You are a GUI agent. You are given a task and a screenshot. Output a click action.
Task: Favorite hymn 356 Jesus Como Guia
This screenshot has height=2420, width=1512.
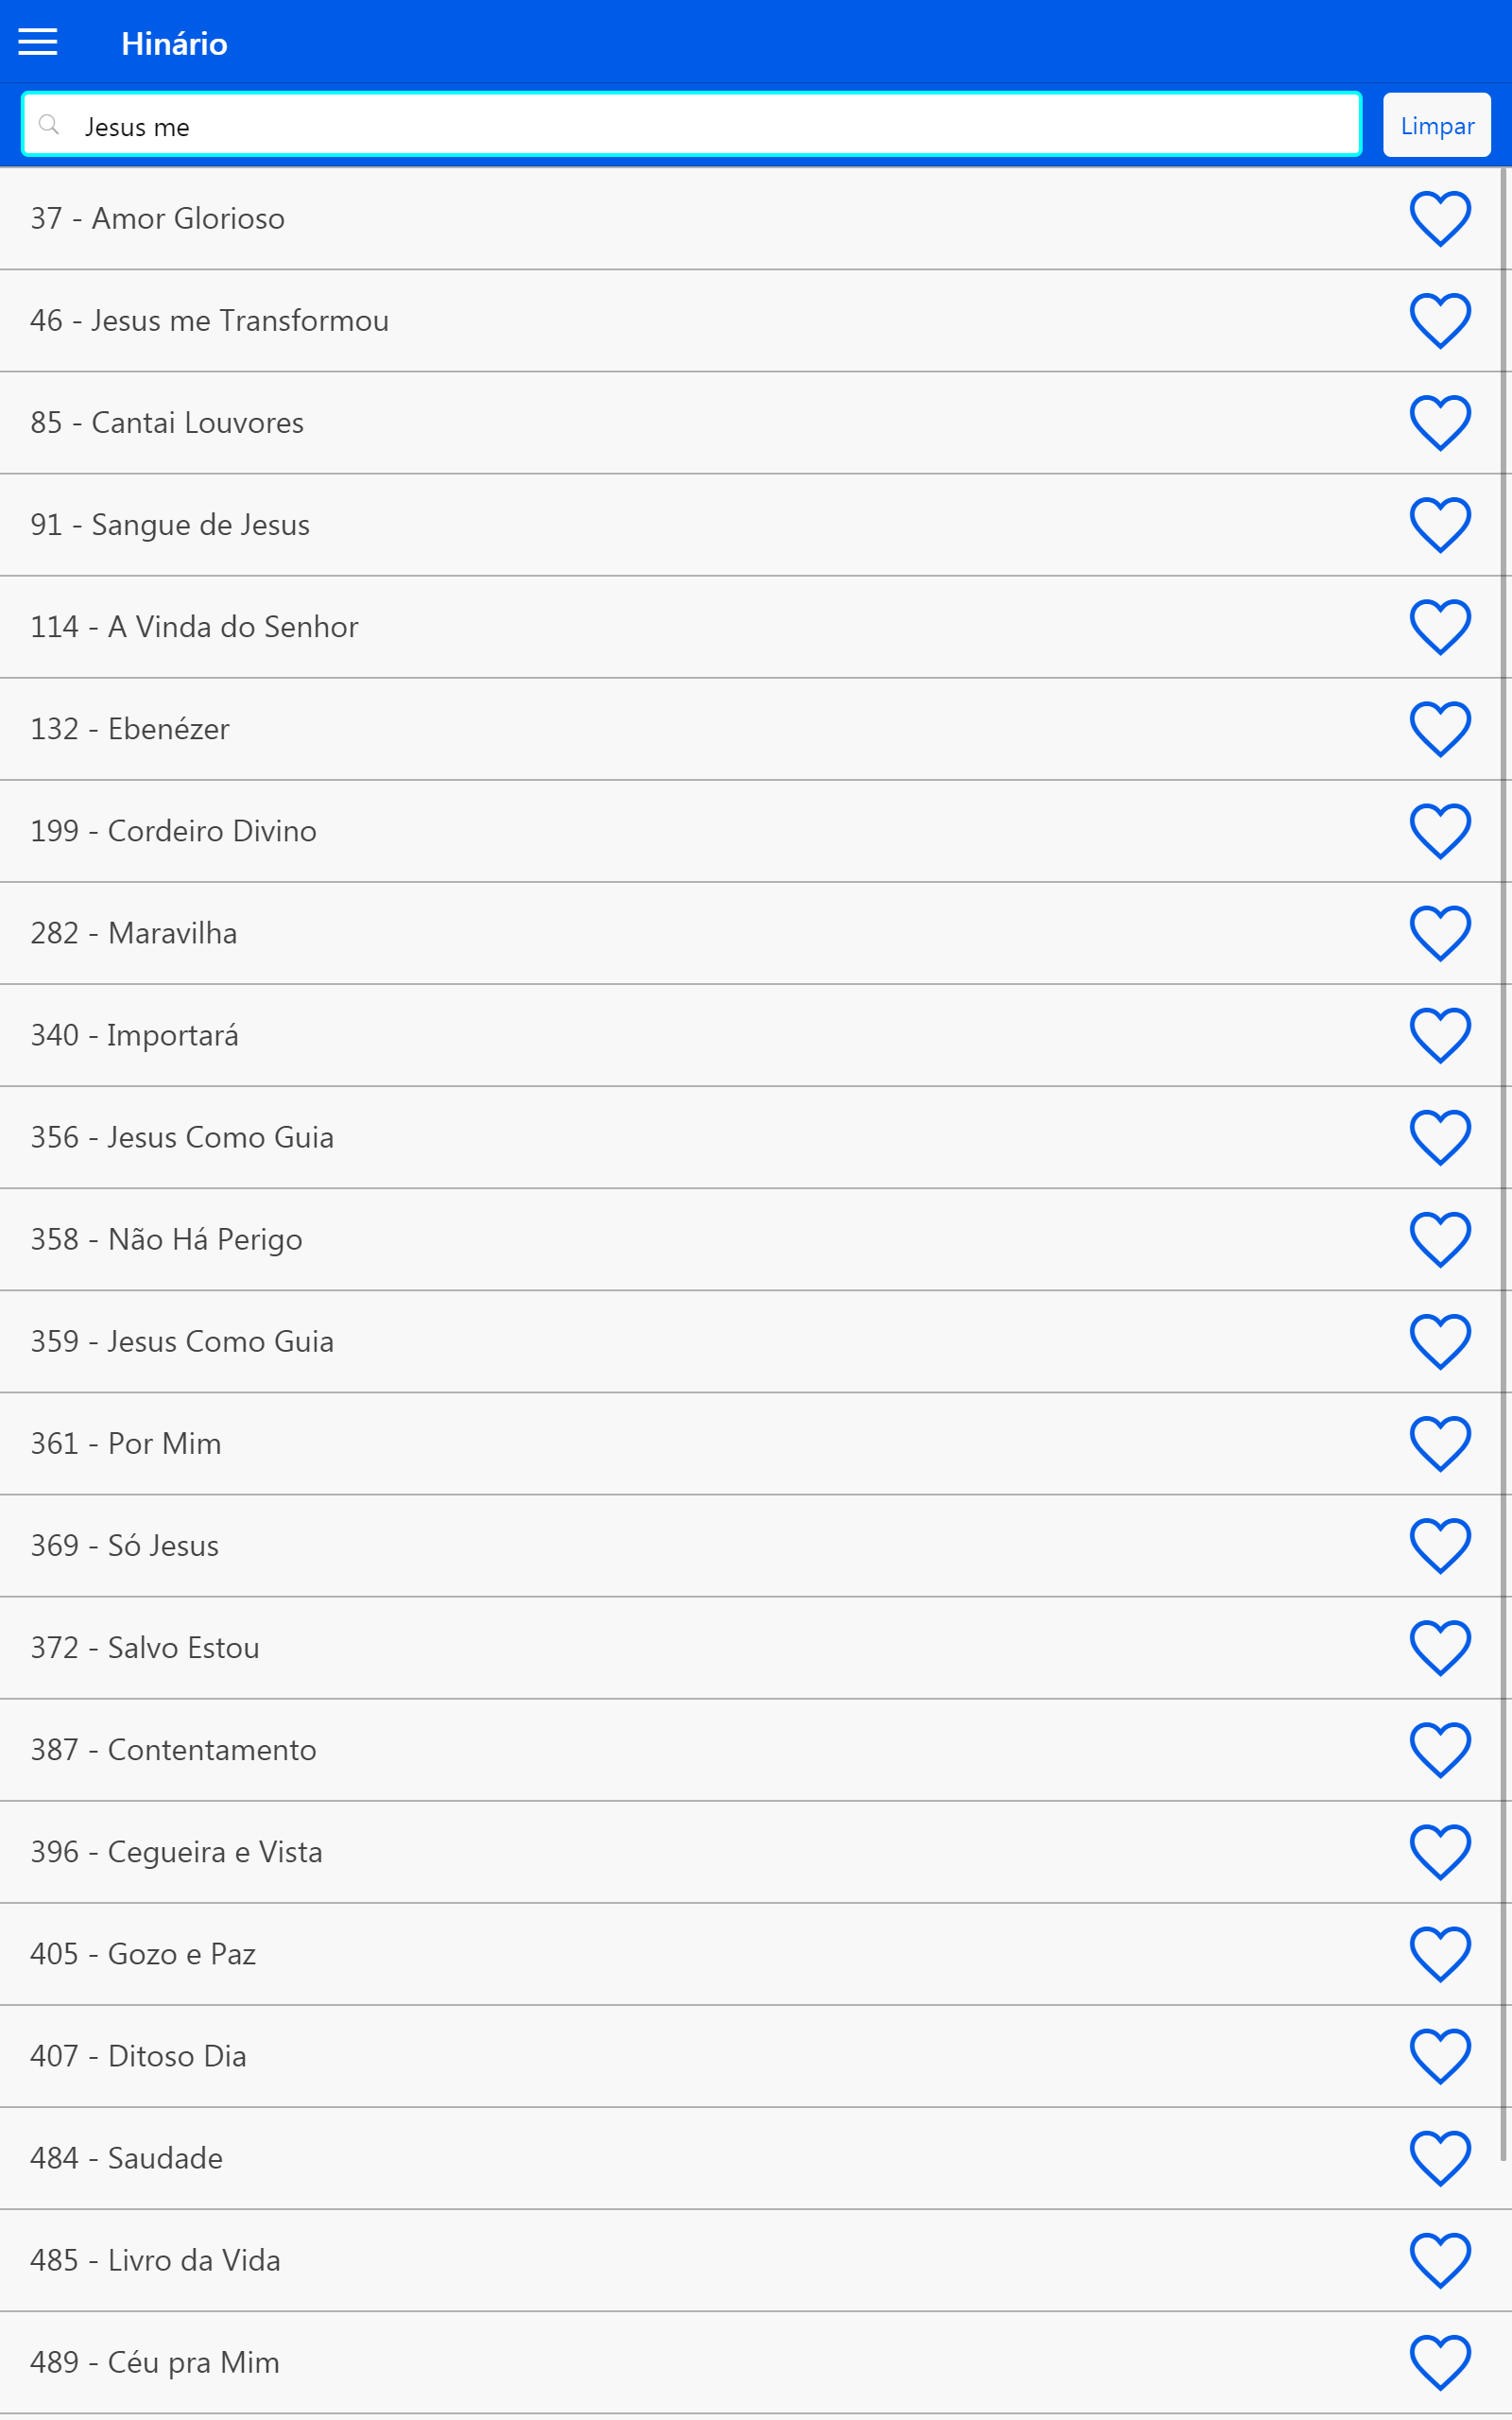pos(1440,1137)
